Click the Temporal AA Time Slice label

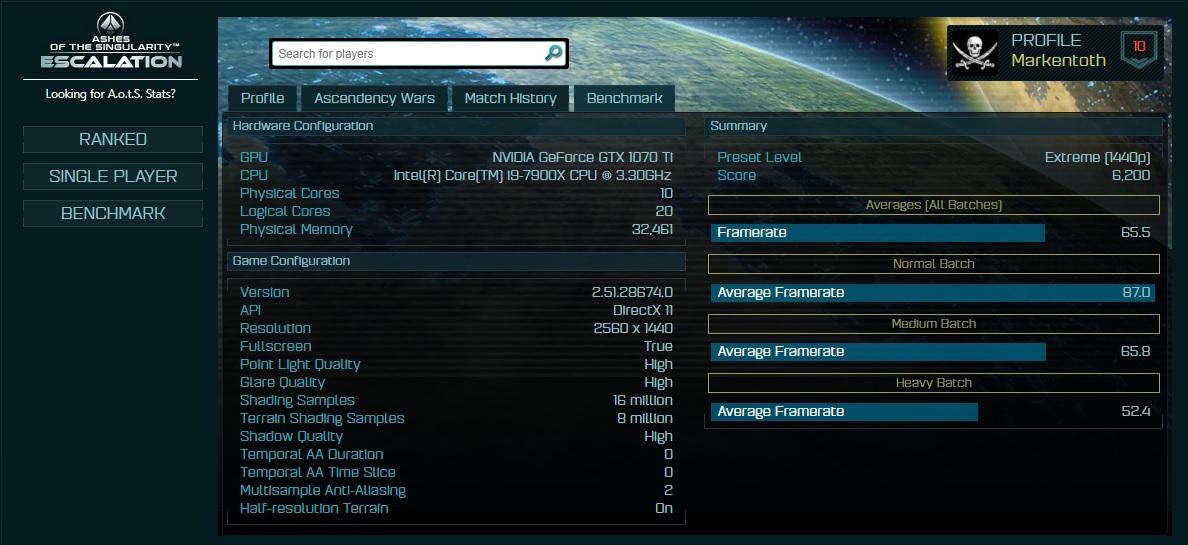tap(317, 472)
